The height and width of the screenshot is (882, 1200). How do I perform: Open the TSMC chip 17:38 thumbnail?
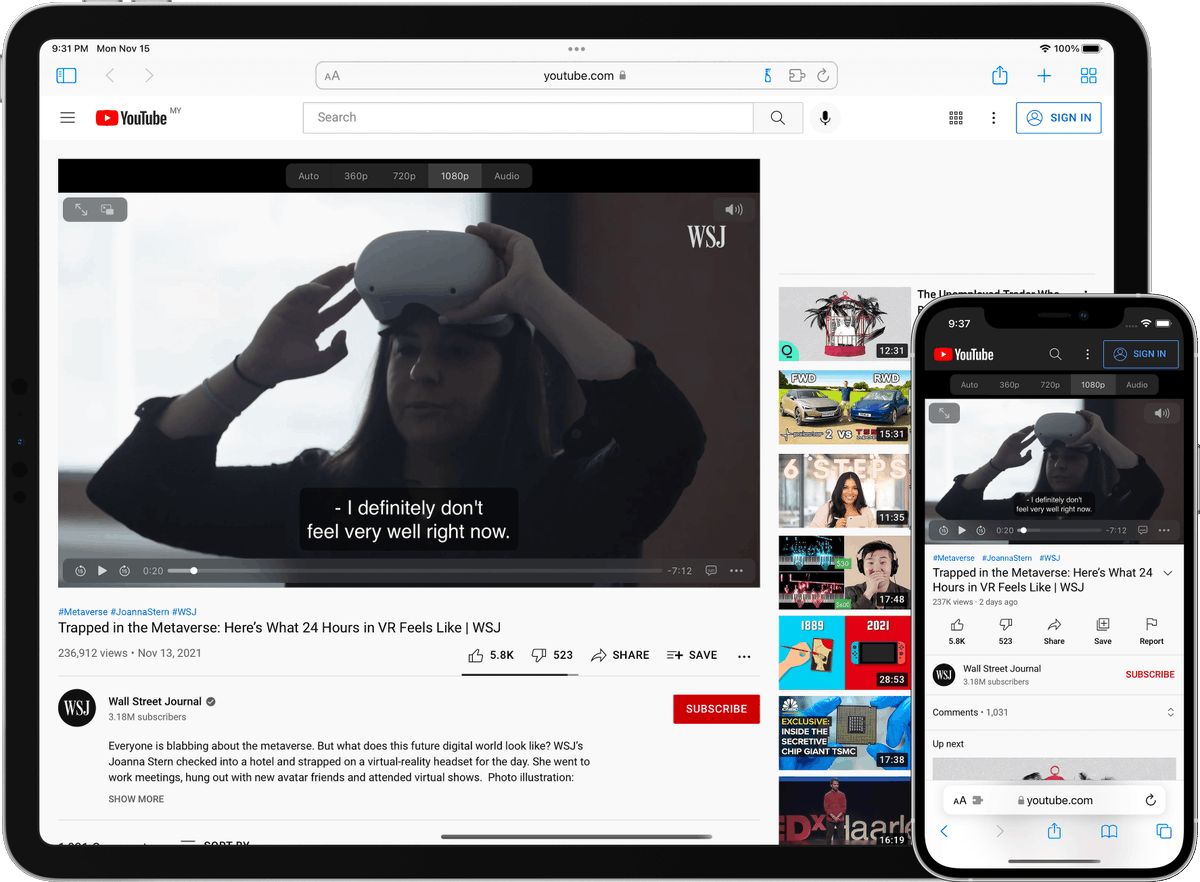coord(845,733)
